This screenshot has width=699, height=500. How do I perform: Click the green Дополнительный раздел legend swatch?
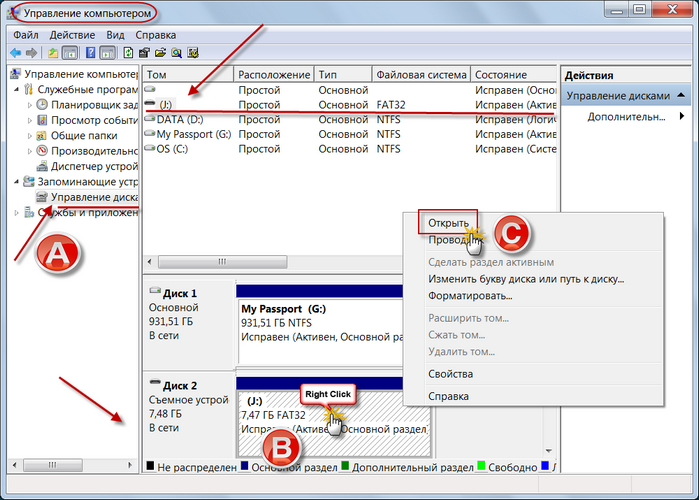point(345,466)
